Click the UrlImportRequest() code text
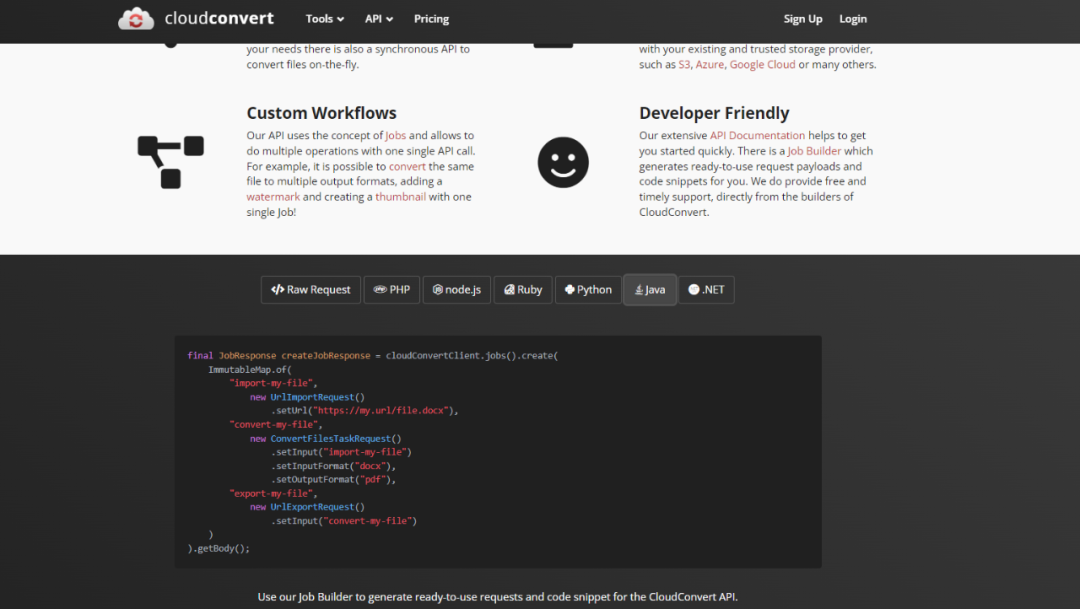This screenshot has height=609, width=1080. tap(318, 397)
